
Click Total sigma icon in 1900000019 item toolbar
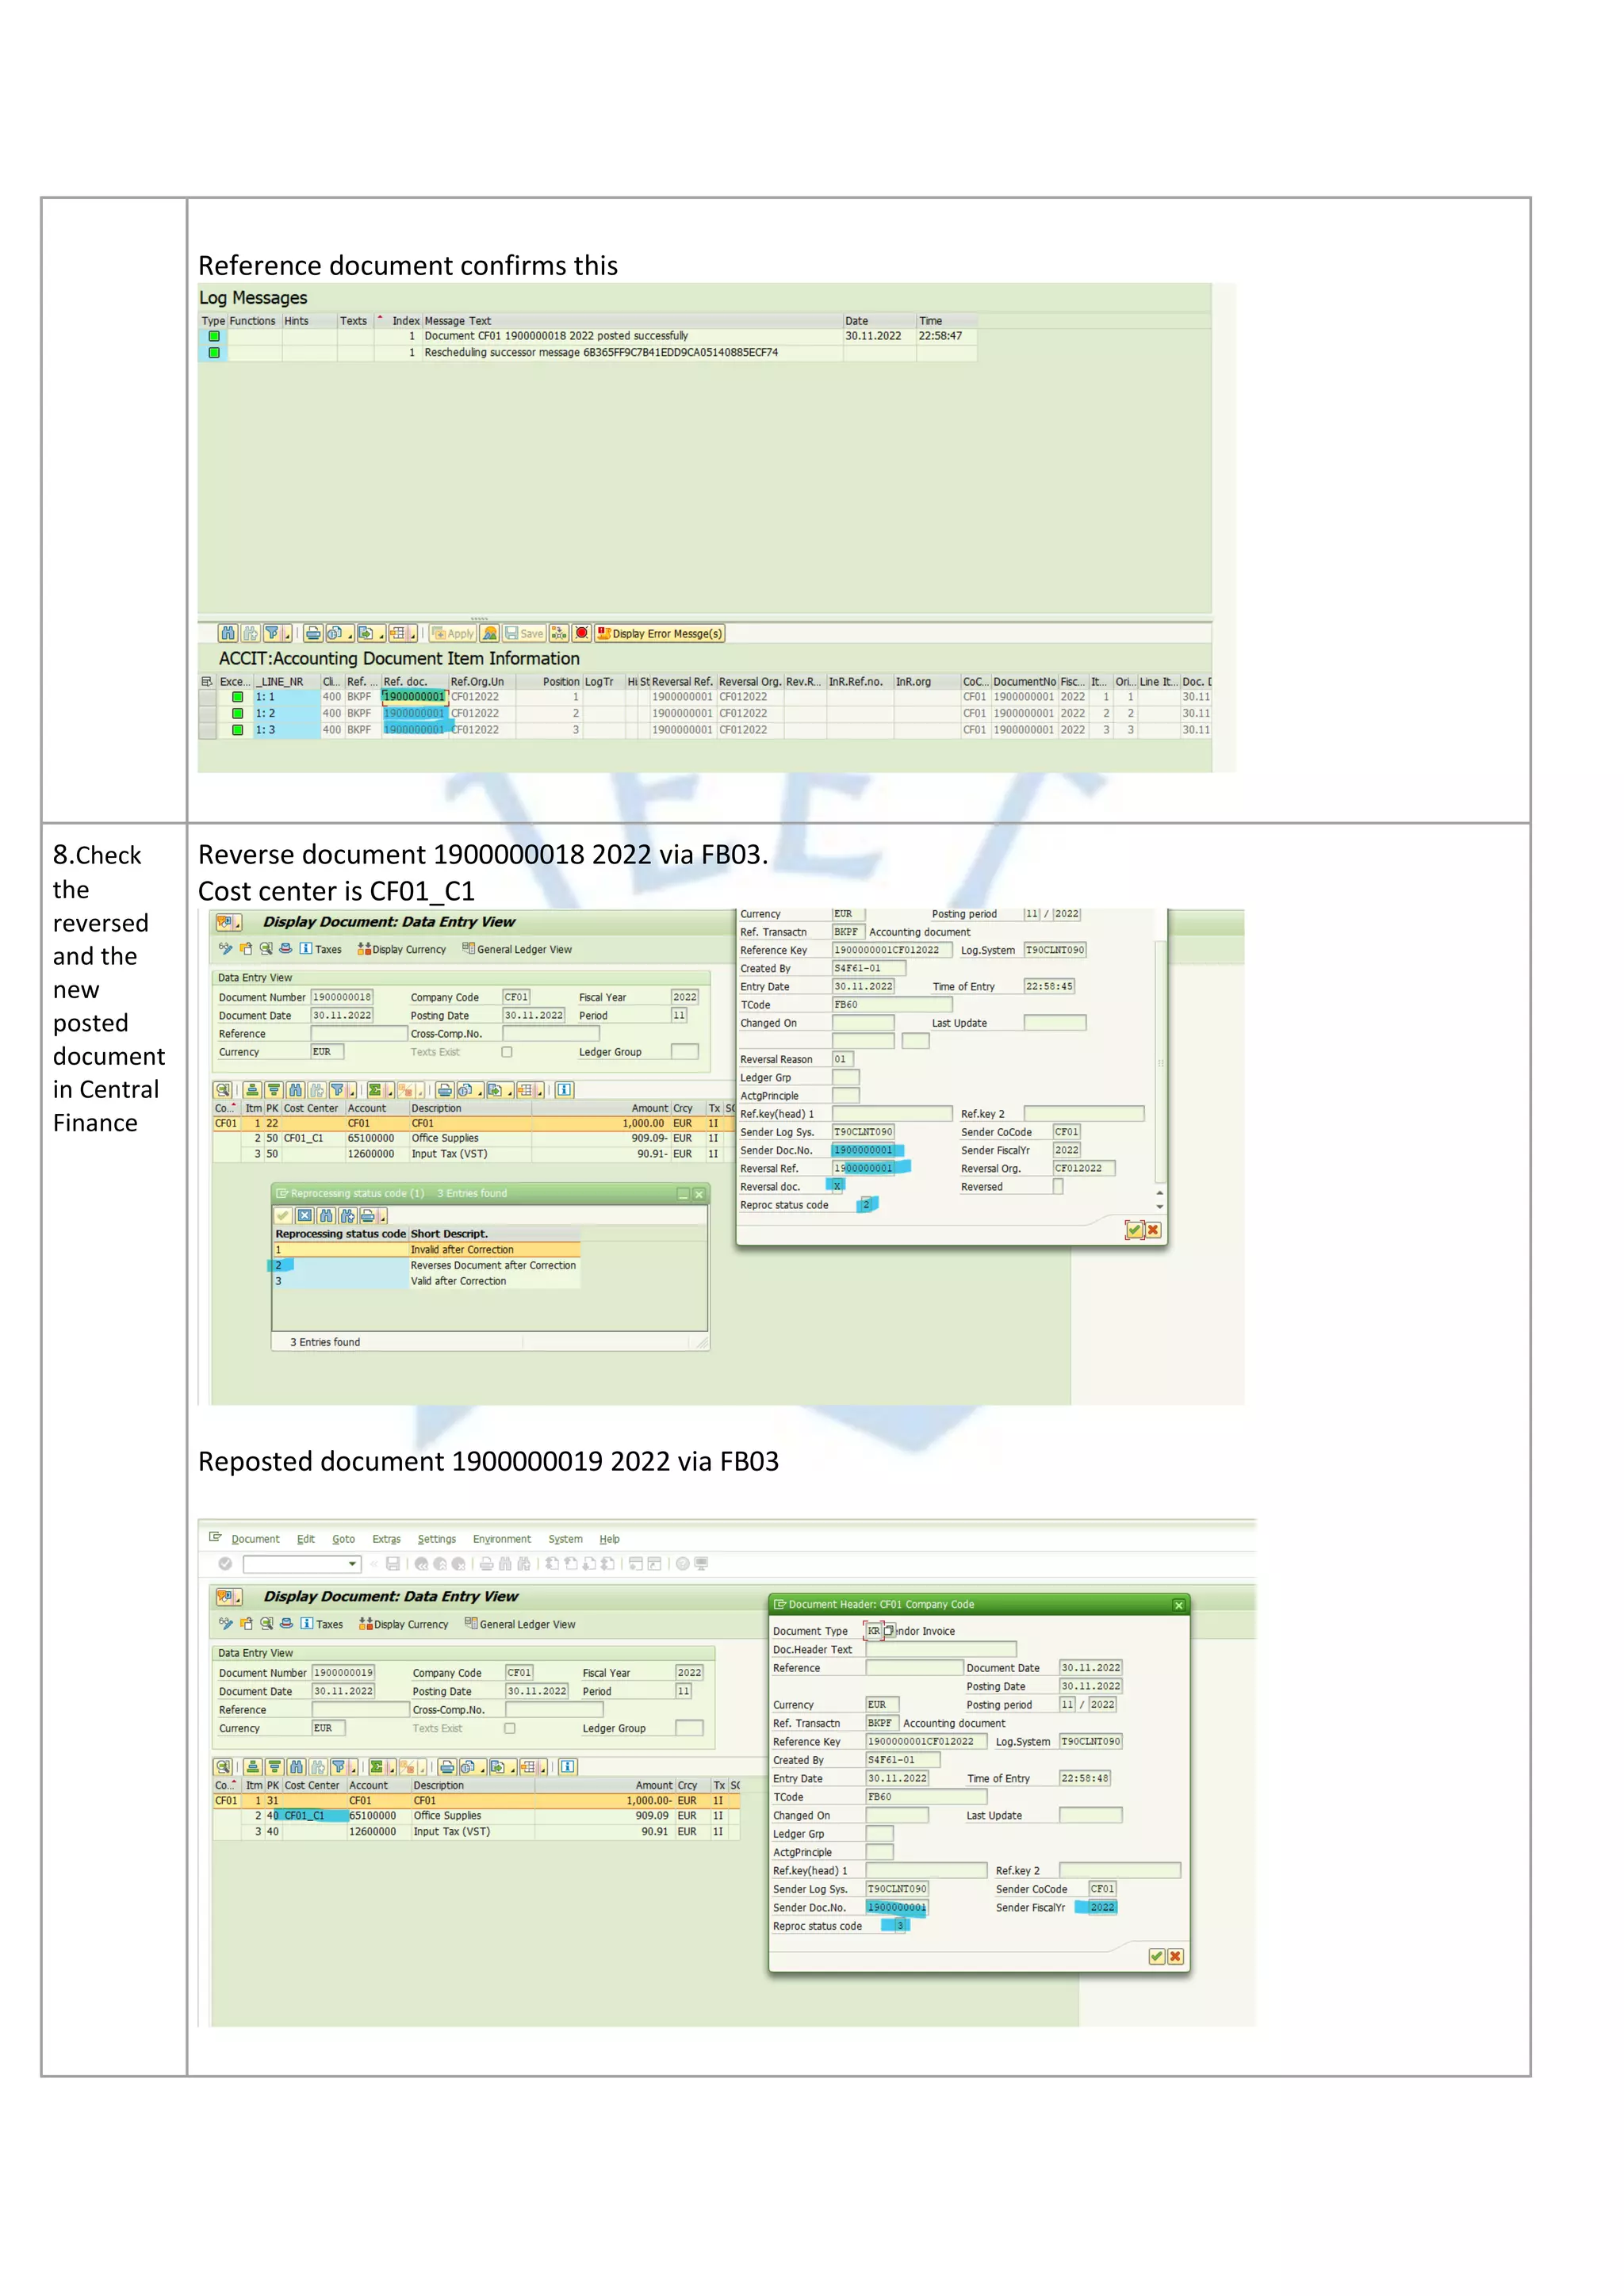pyautogui.click(x=377, y=1767)
